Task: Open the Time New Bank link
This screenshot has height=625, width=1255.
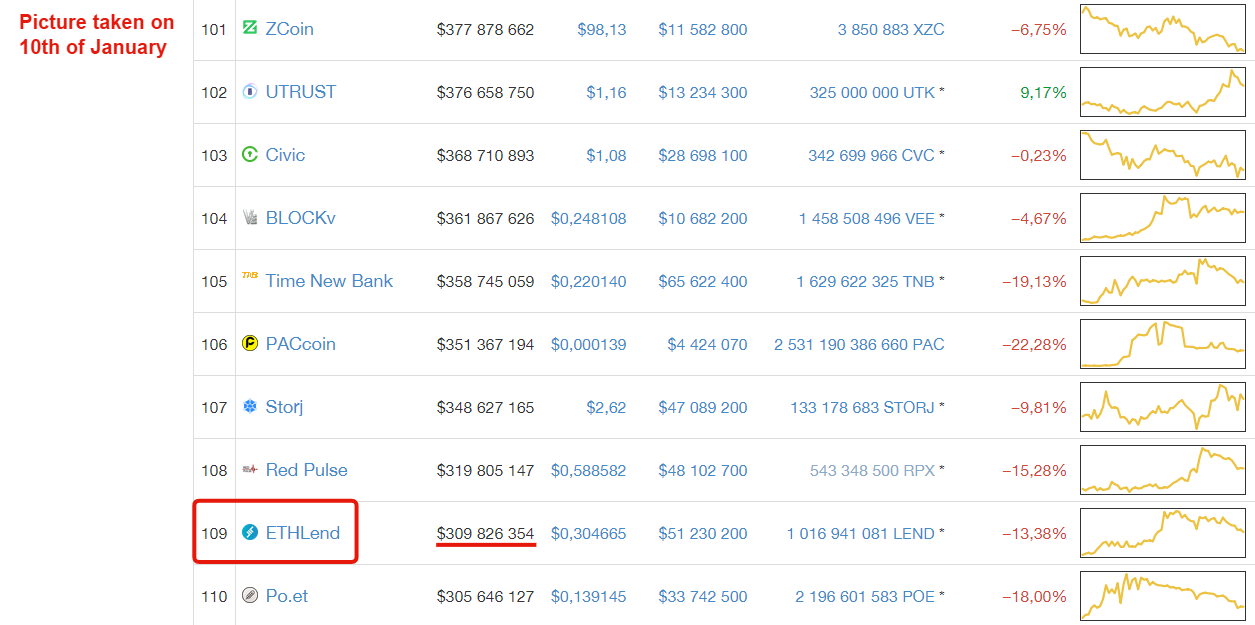Action: click(329, 281)
